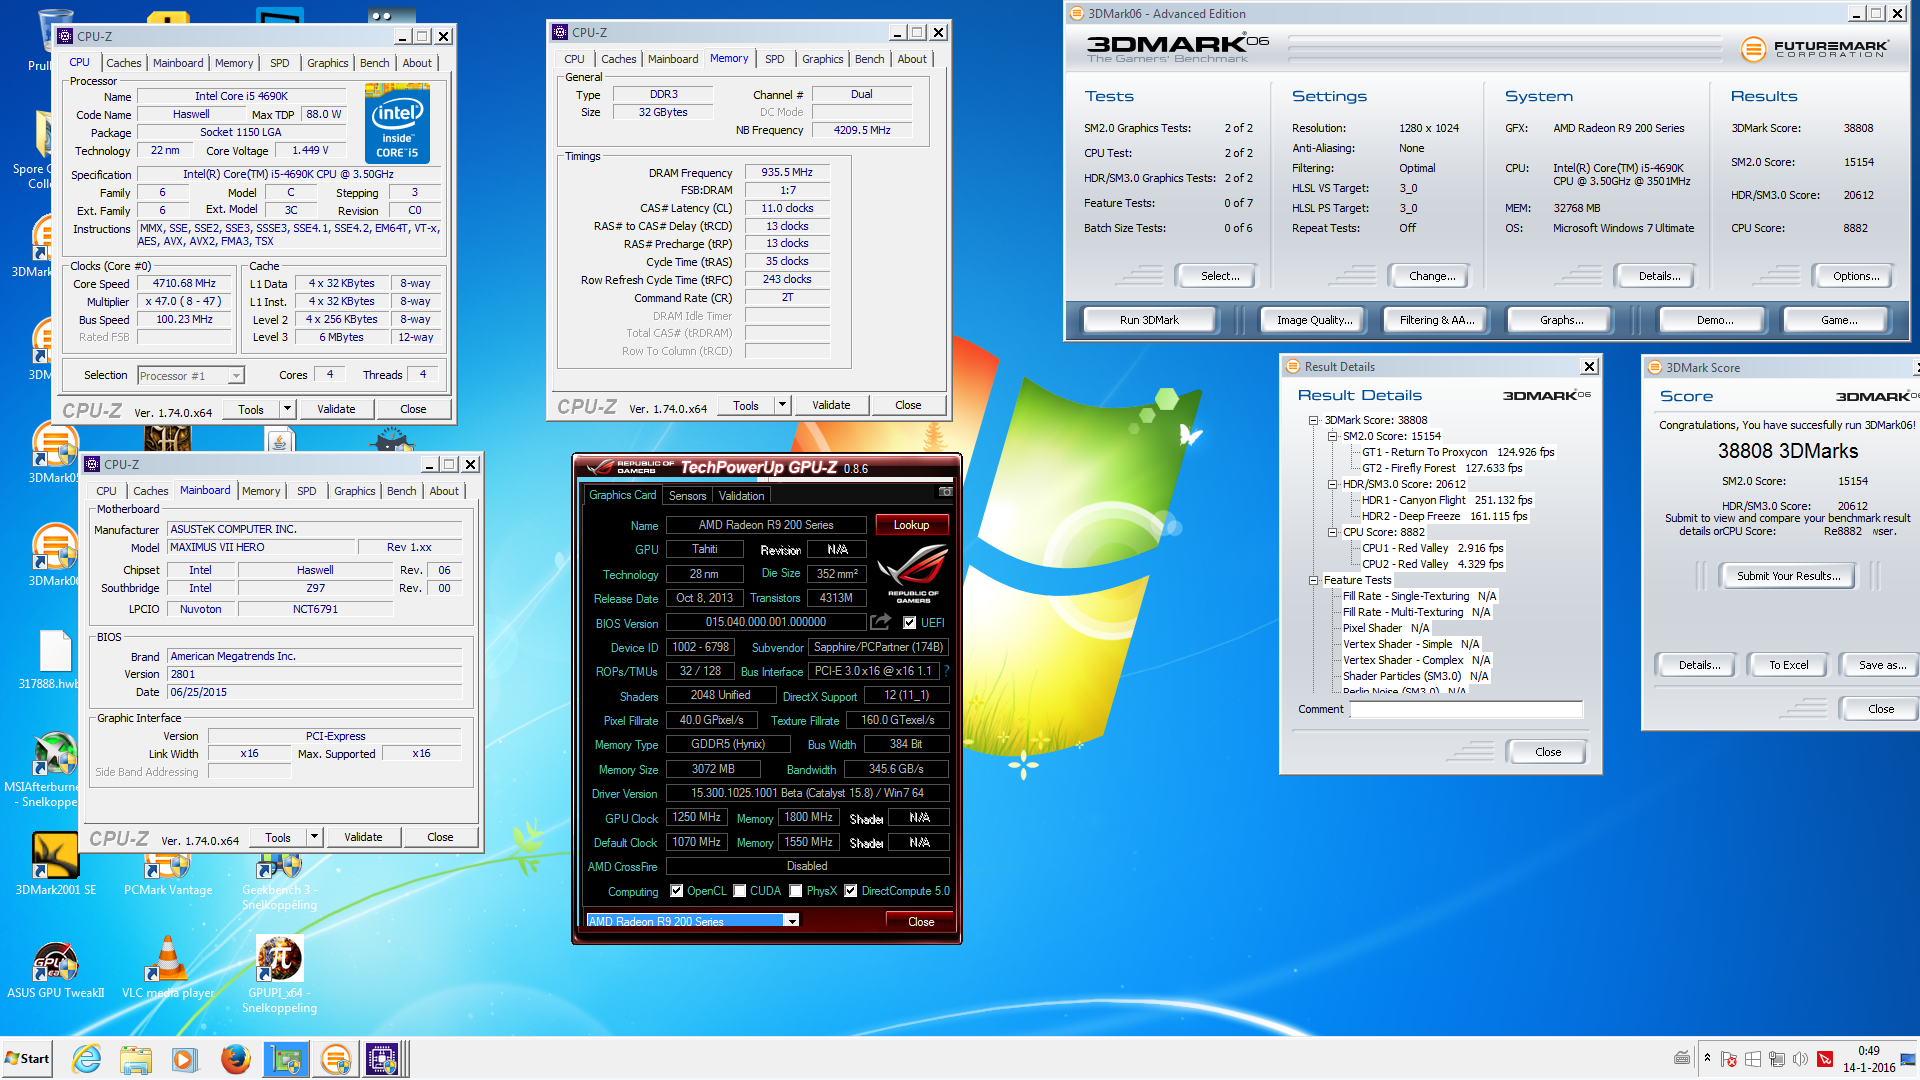1920x1080 pixels.
Task: Open Tools dropdown arrow in Mainboard tab window
Action: tap(314, 837)
